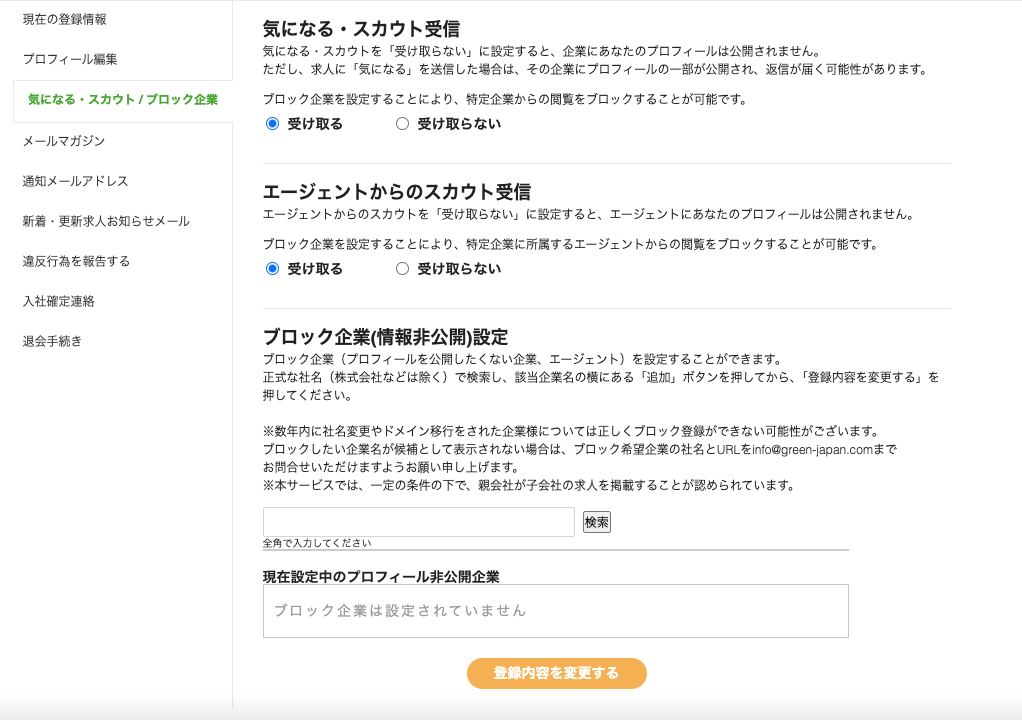
Task: Select 受け取る for 気になる・スカウト受信
Action: (x=273, y=124)
